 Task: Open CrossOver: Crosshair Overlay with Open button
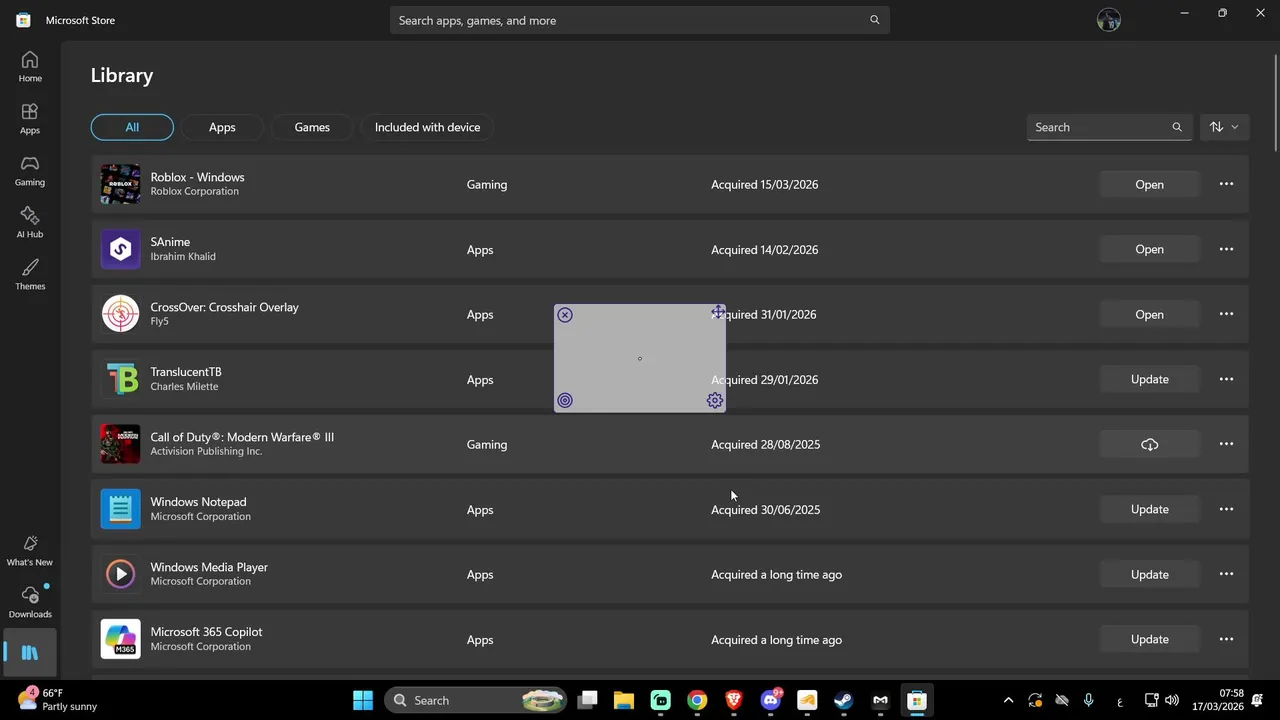pos(1149,314)
